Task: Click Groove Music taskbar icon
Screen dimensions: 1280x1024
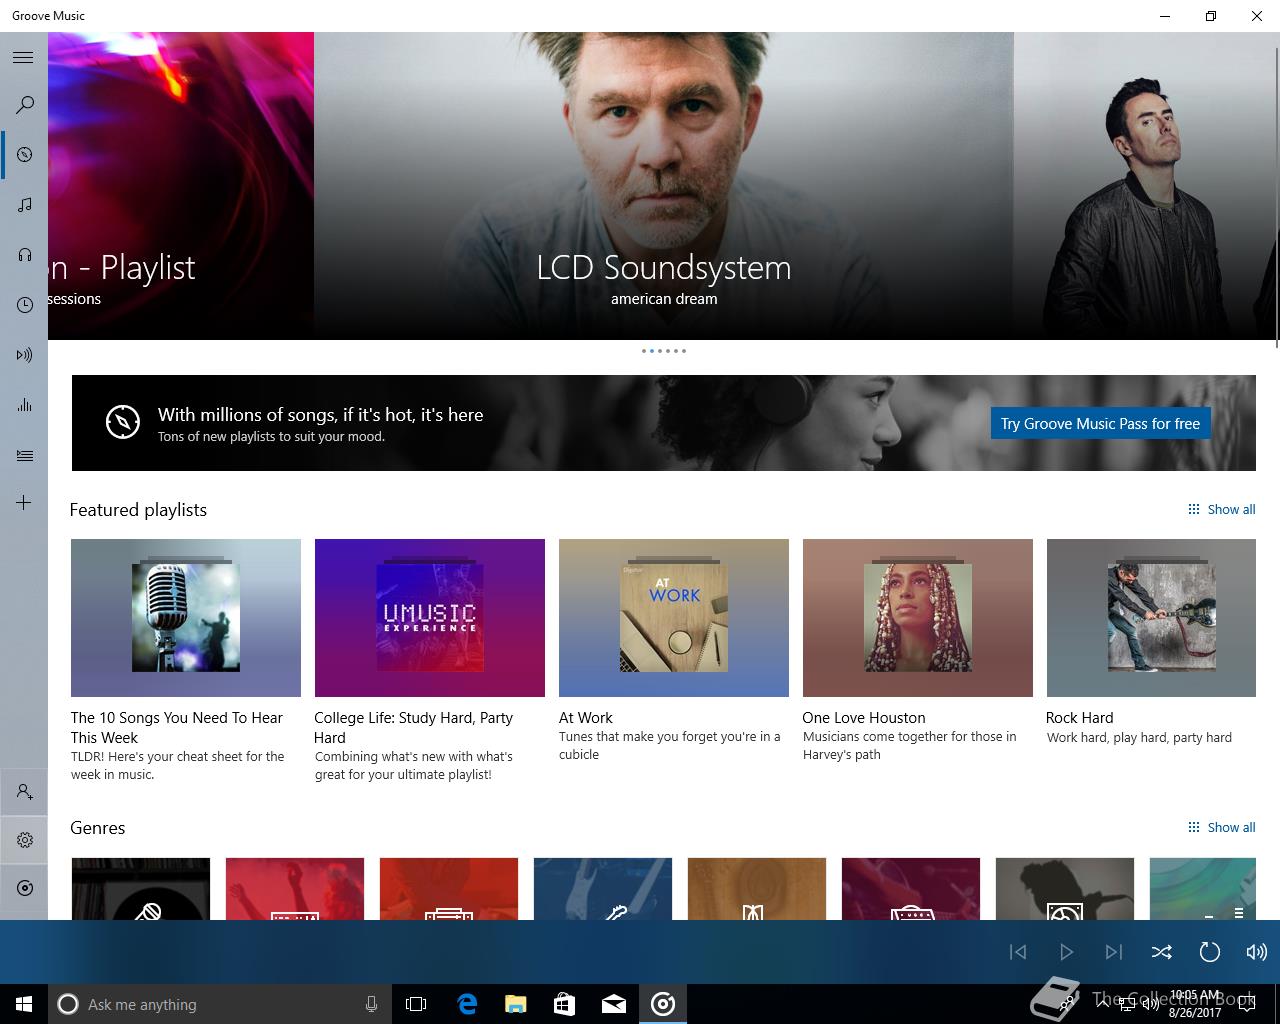Action: tap(663, 1004)
